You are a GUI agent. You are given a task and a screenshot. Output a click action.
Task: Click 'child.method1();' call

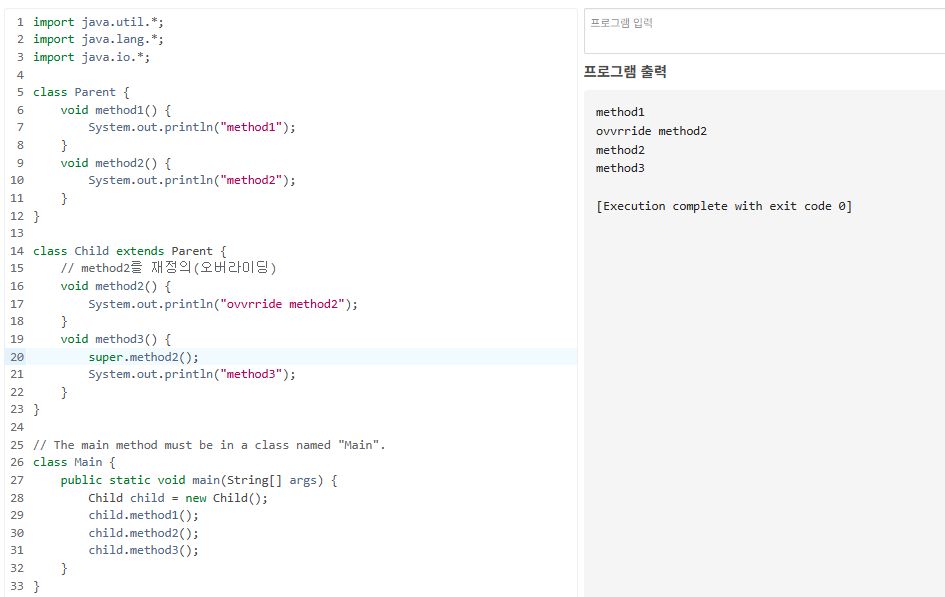pos(143,515)
